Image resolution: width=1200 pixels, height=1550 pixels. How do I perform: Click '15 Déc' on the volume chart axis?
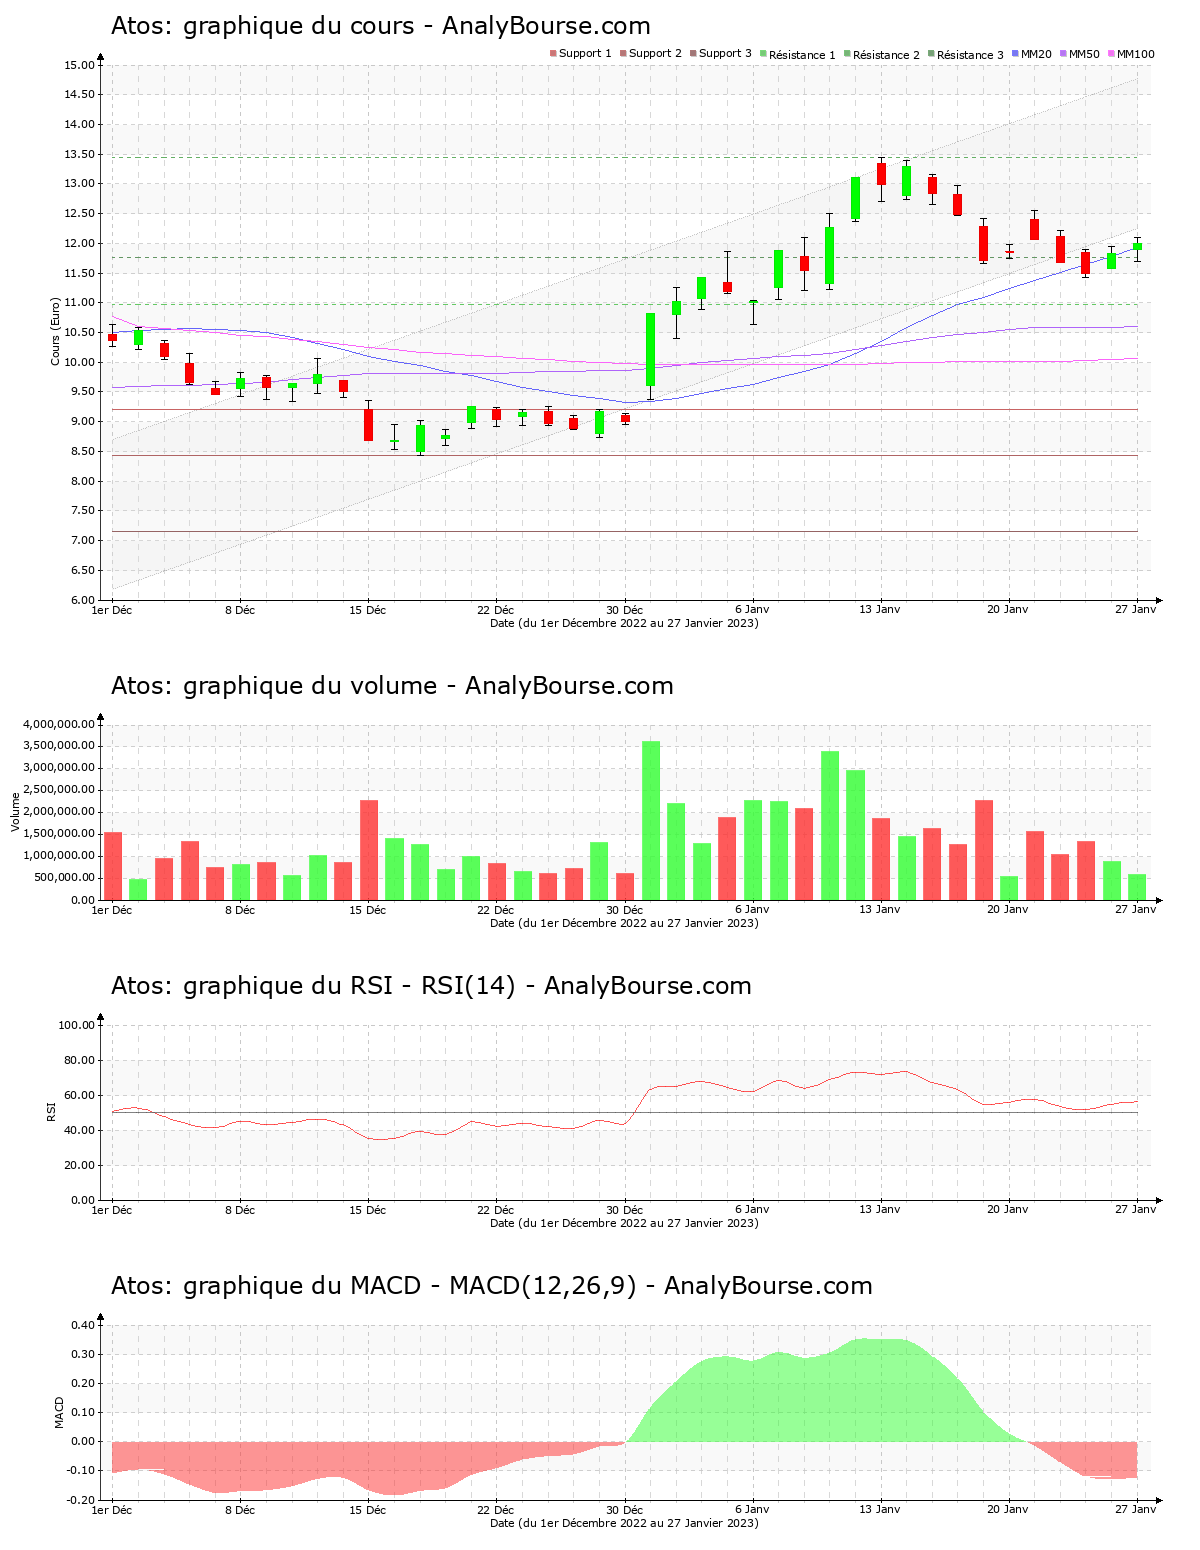click(368, 909)
